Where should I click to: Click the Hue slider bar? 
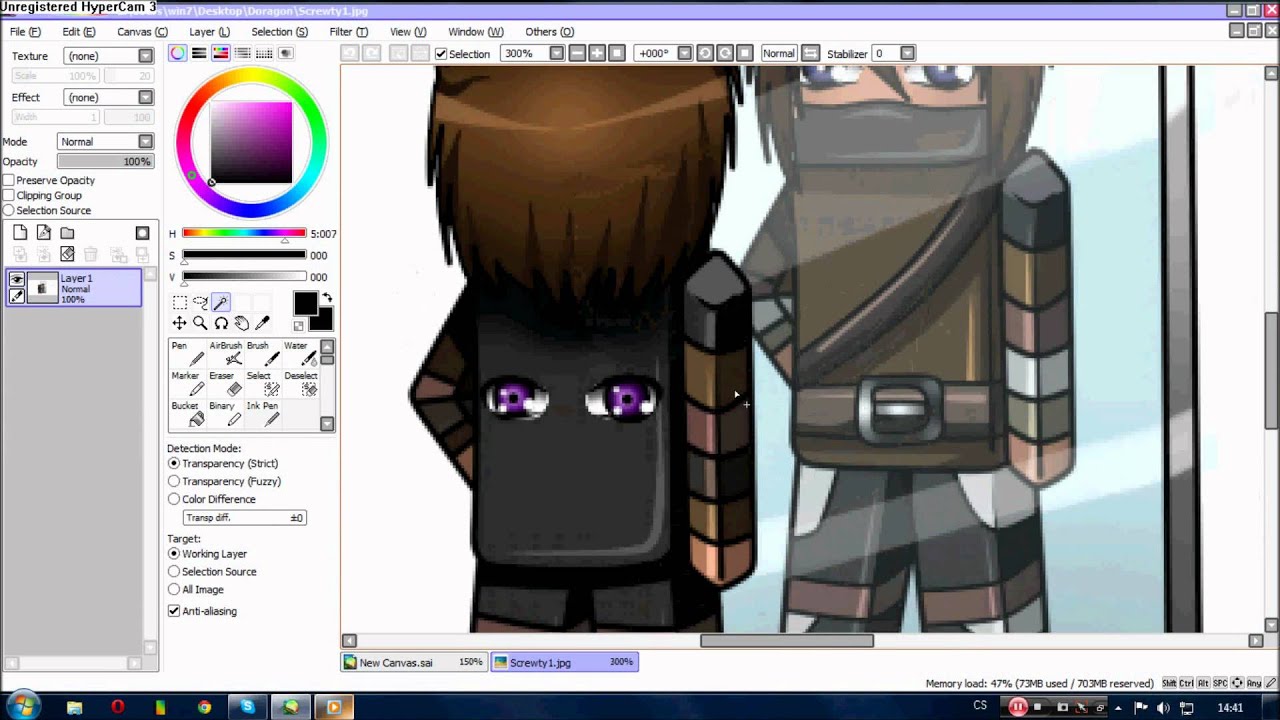(x=244, y=234)
